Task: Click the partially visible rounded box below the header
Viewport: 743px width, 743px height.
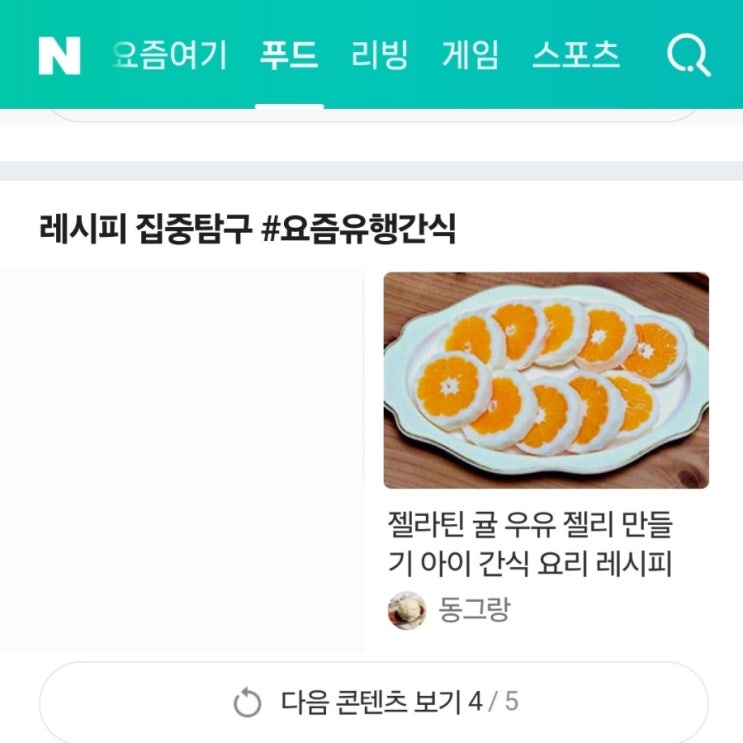Action: 372,118
